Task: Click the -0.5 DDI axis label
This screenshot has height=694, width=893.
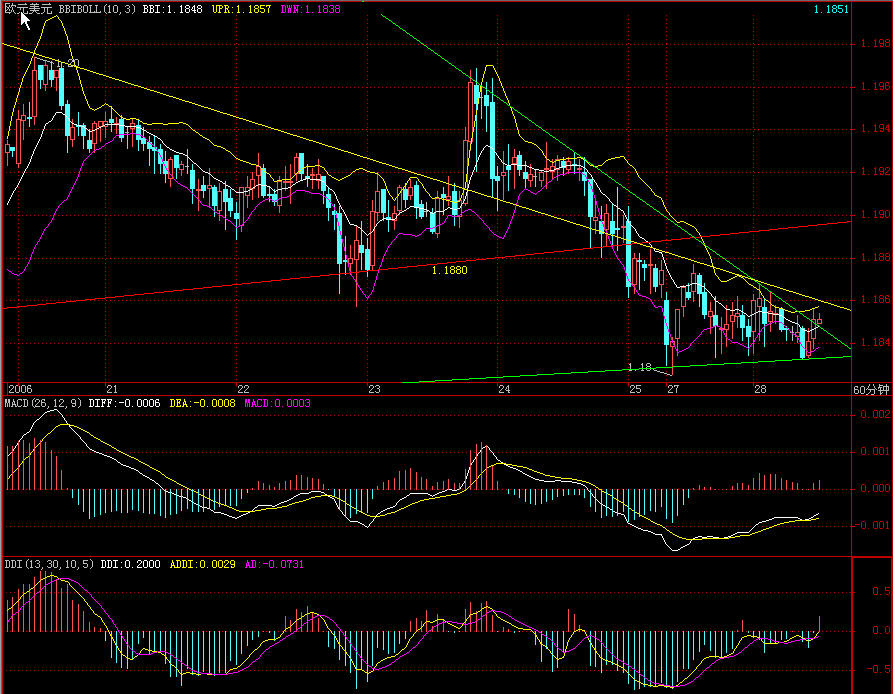Action: [878, 669]
